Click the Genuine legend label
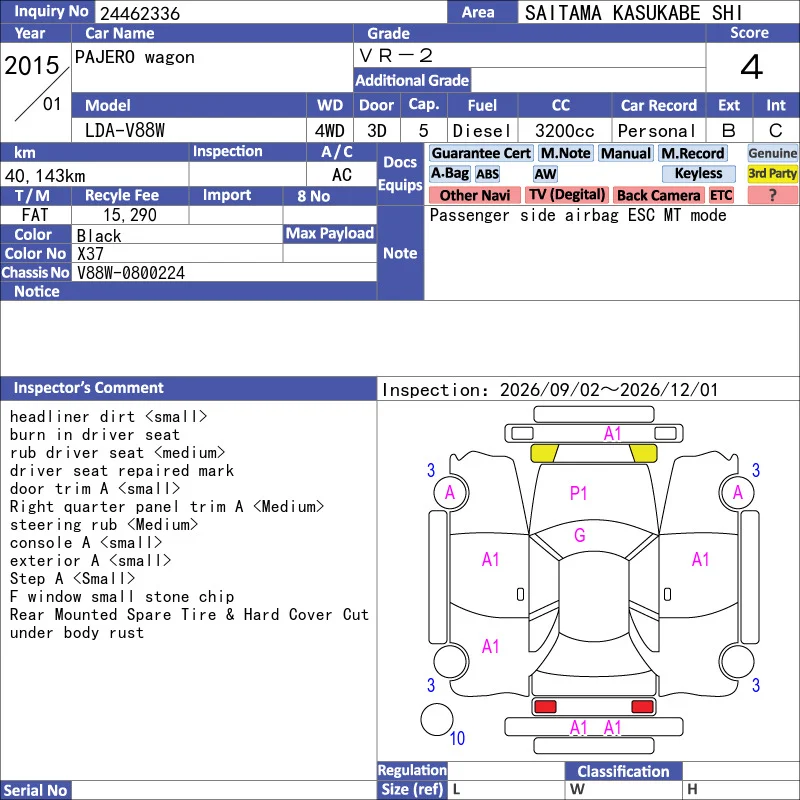The height and width of the screenshot is (800, 800). coord(772,153)
